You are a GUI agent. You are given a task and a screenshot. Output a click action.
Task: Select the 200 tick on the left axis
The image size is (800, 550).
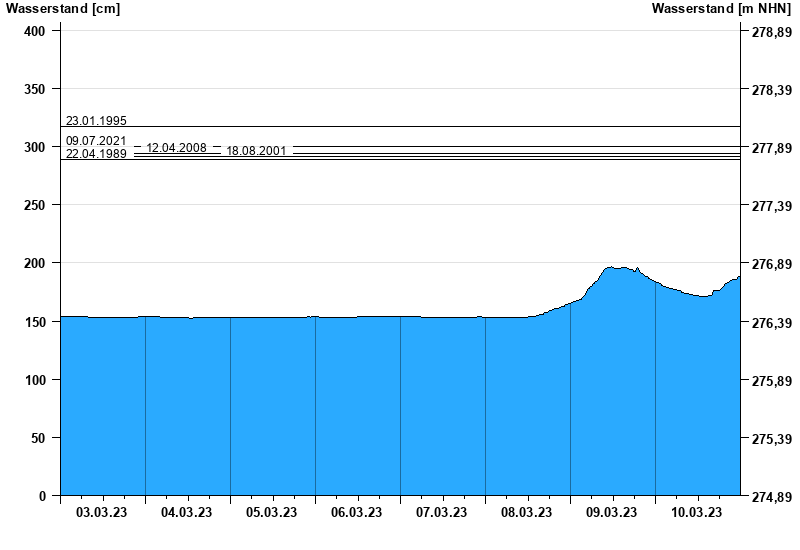point(35,263)
